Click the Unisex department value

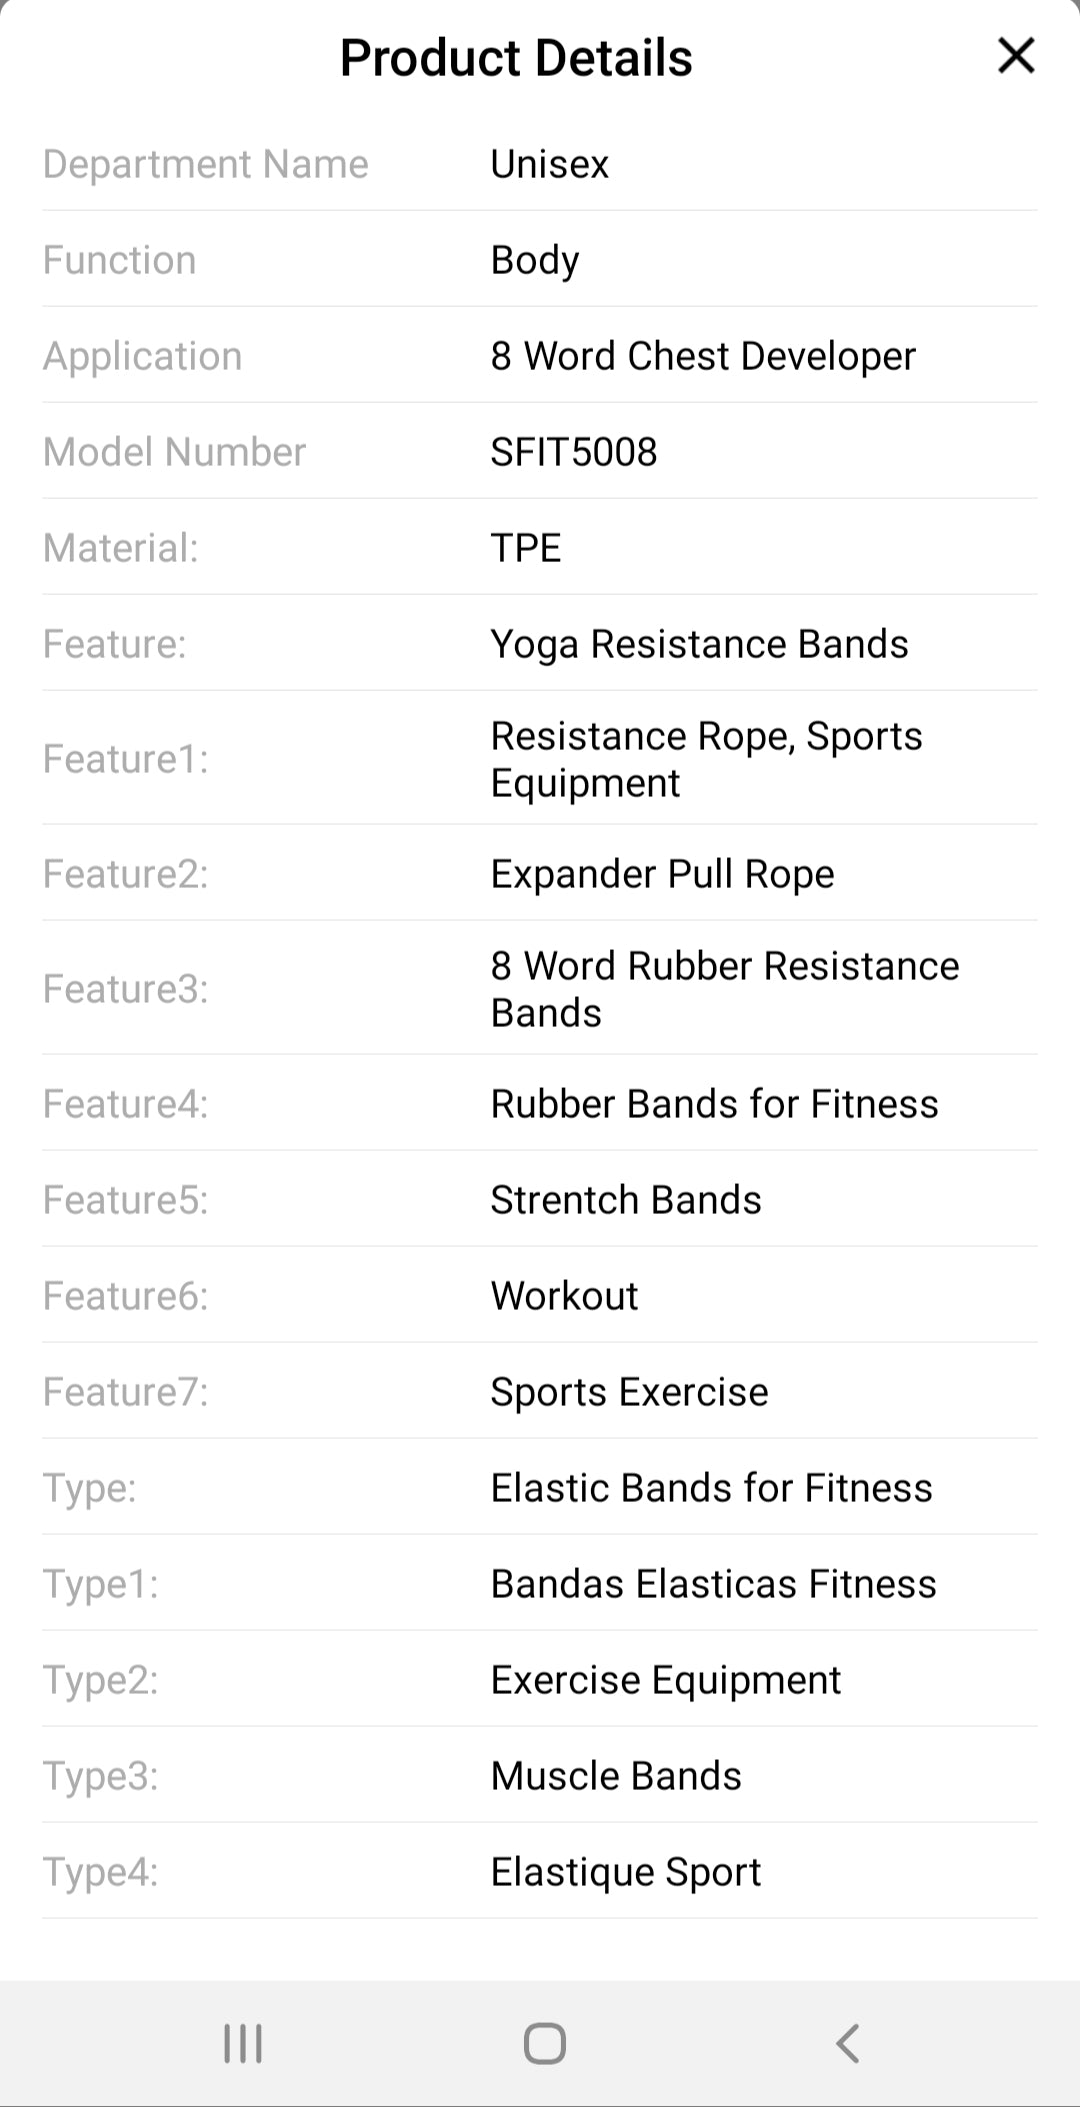tap(550, 164)
